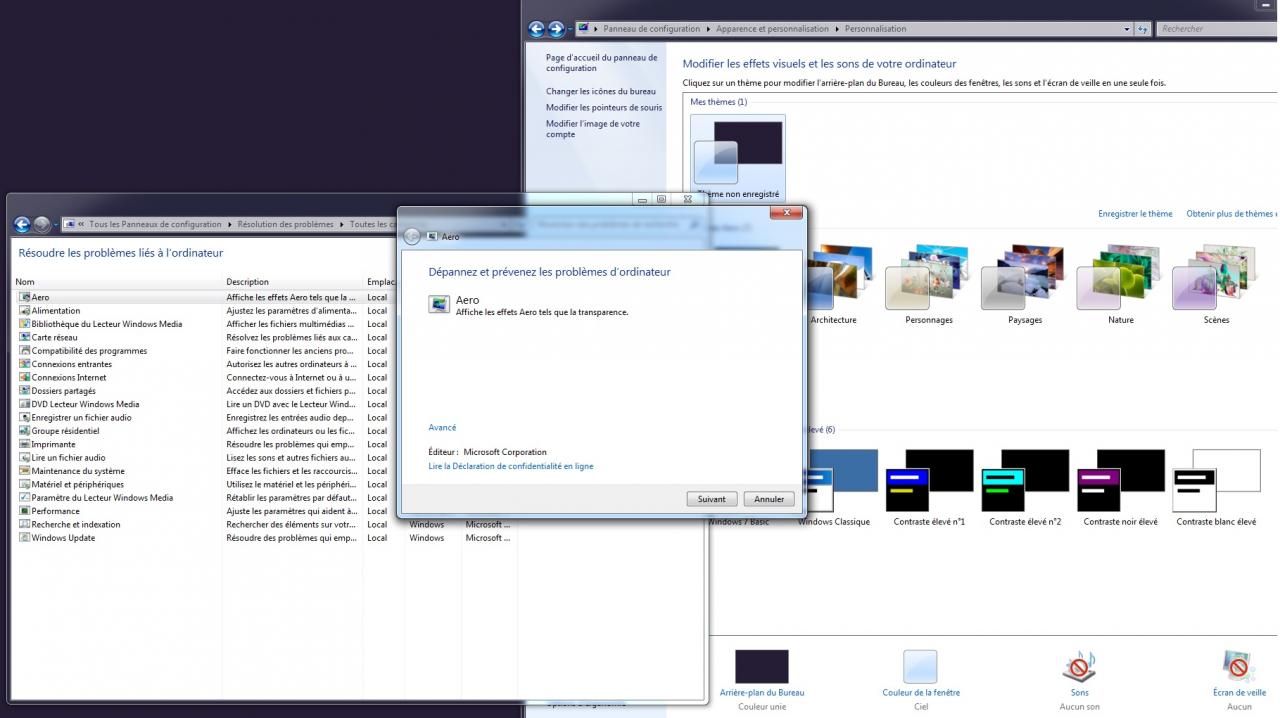Viewport: 1280px width, 718px height.
Task: Click the Compatibilité des programmes icon
Action: pos(24,351)
